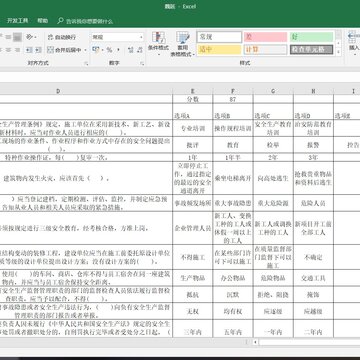Select the cell 检举
Viewport: 360px width, 360px height.
click(x=273, y=145)
